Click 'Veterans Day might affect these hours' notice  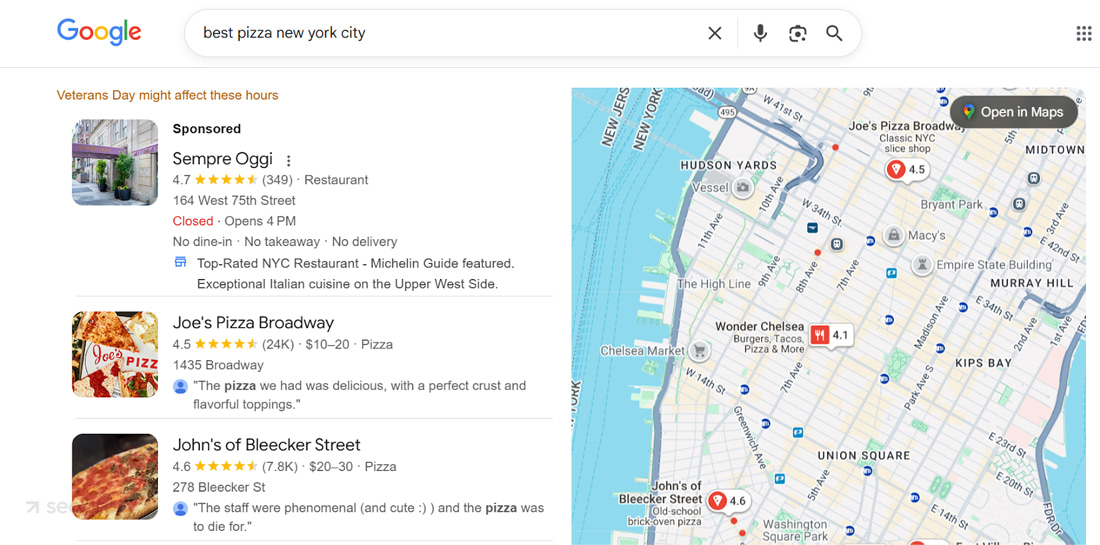[168, 95]
